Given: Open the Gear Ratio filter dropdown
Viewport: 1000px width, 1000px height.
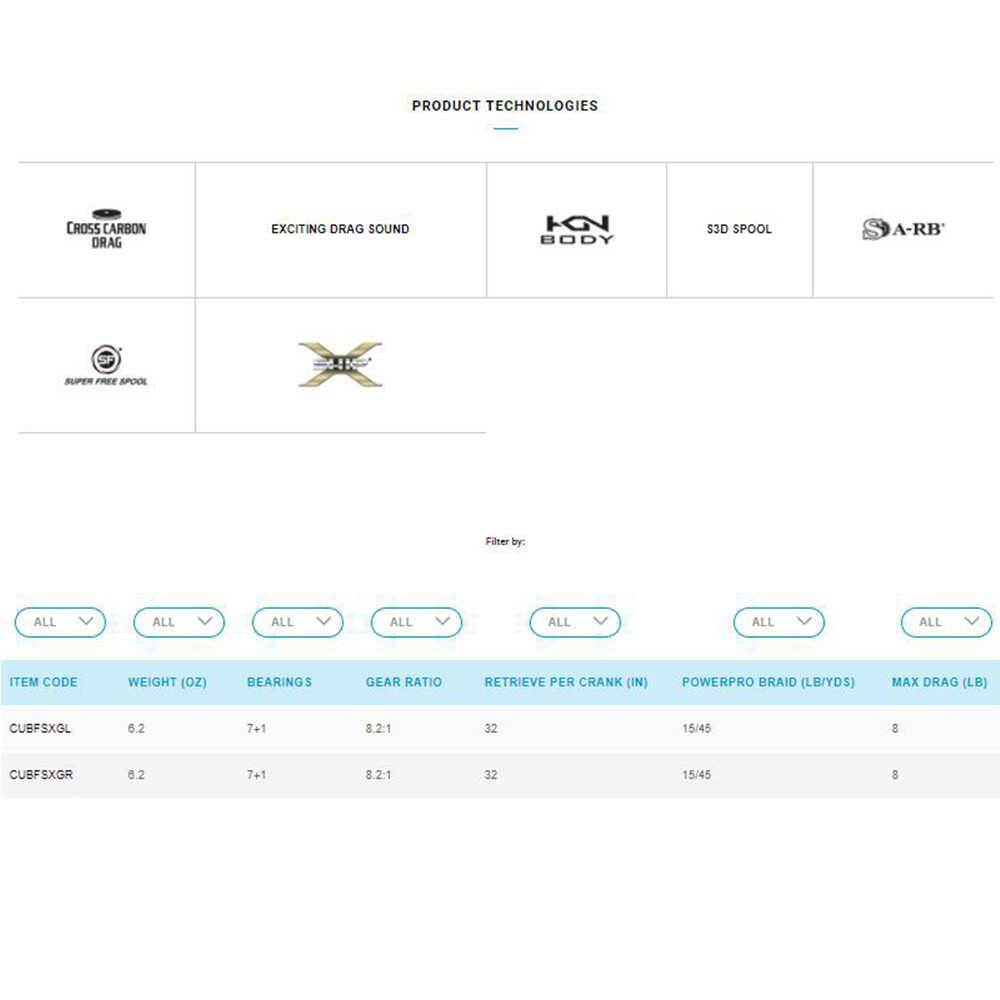Looking at the screenshot, I should point(416,622).
